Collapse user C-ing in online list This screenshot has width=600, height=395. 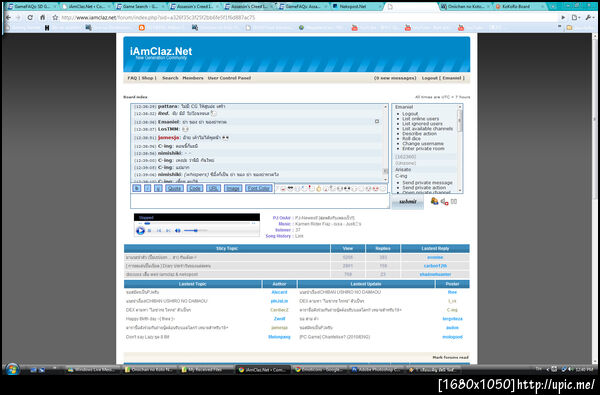point(401,176)
